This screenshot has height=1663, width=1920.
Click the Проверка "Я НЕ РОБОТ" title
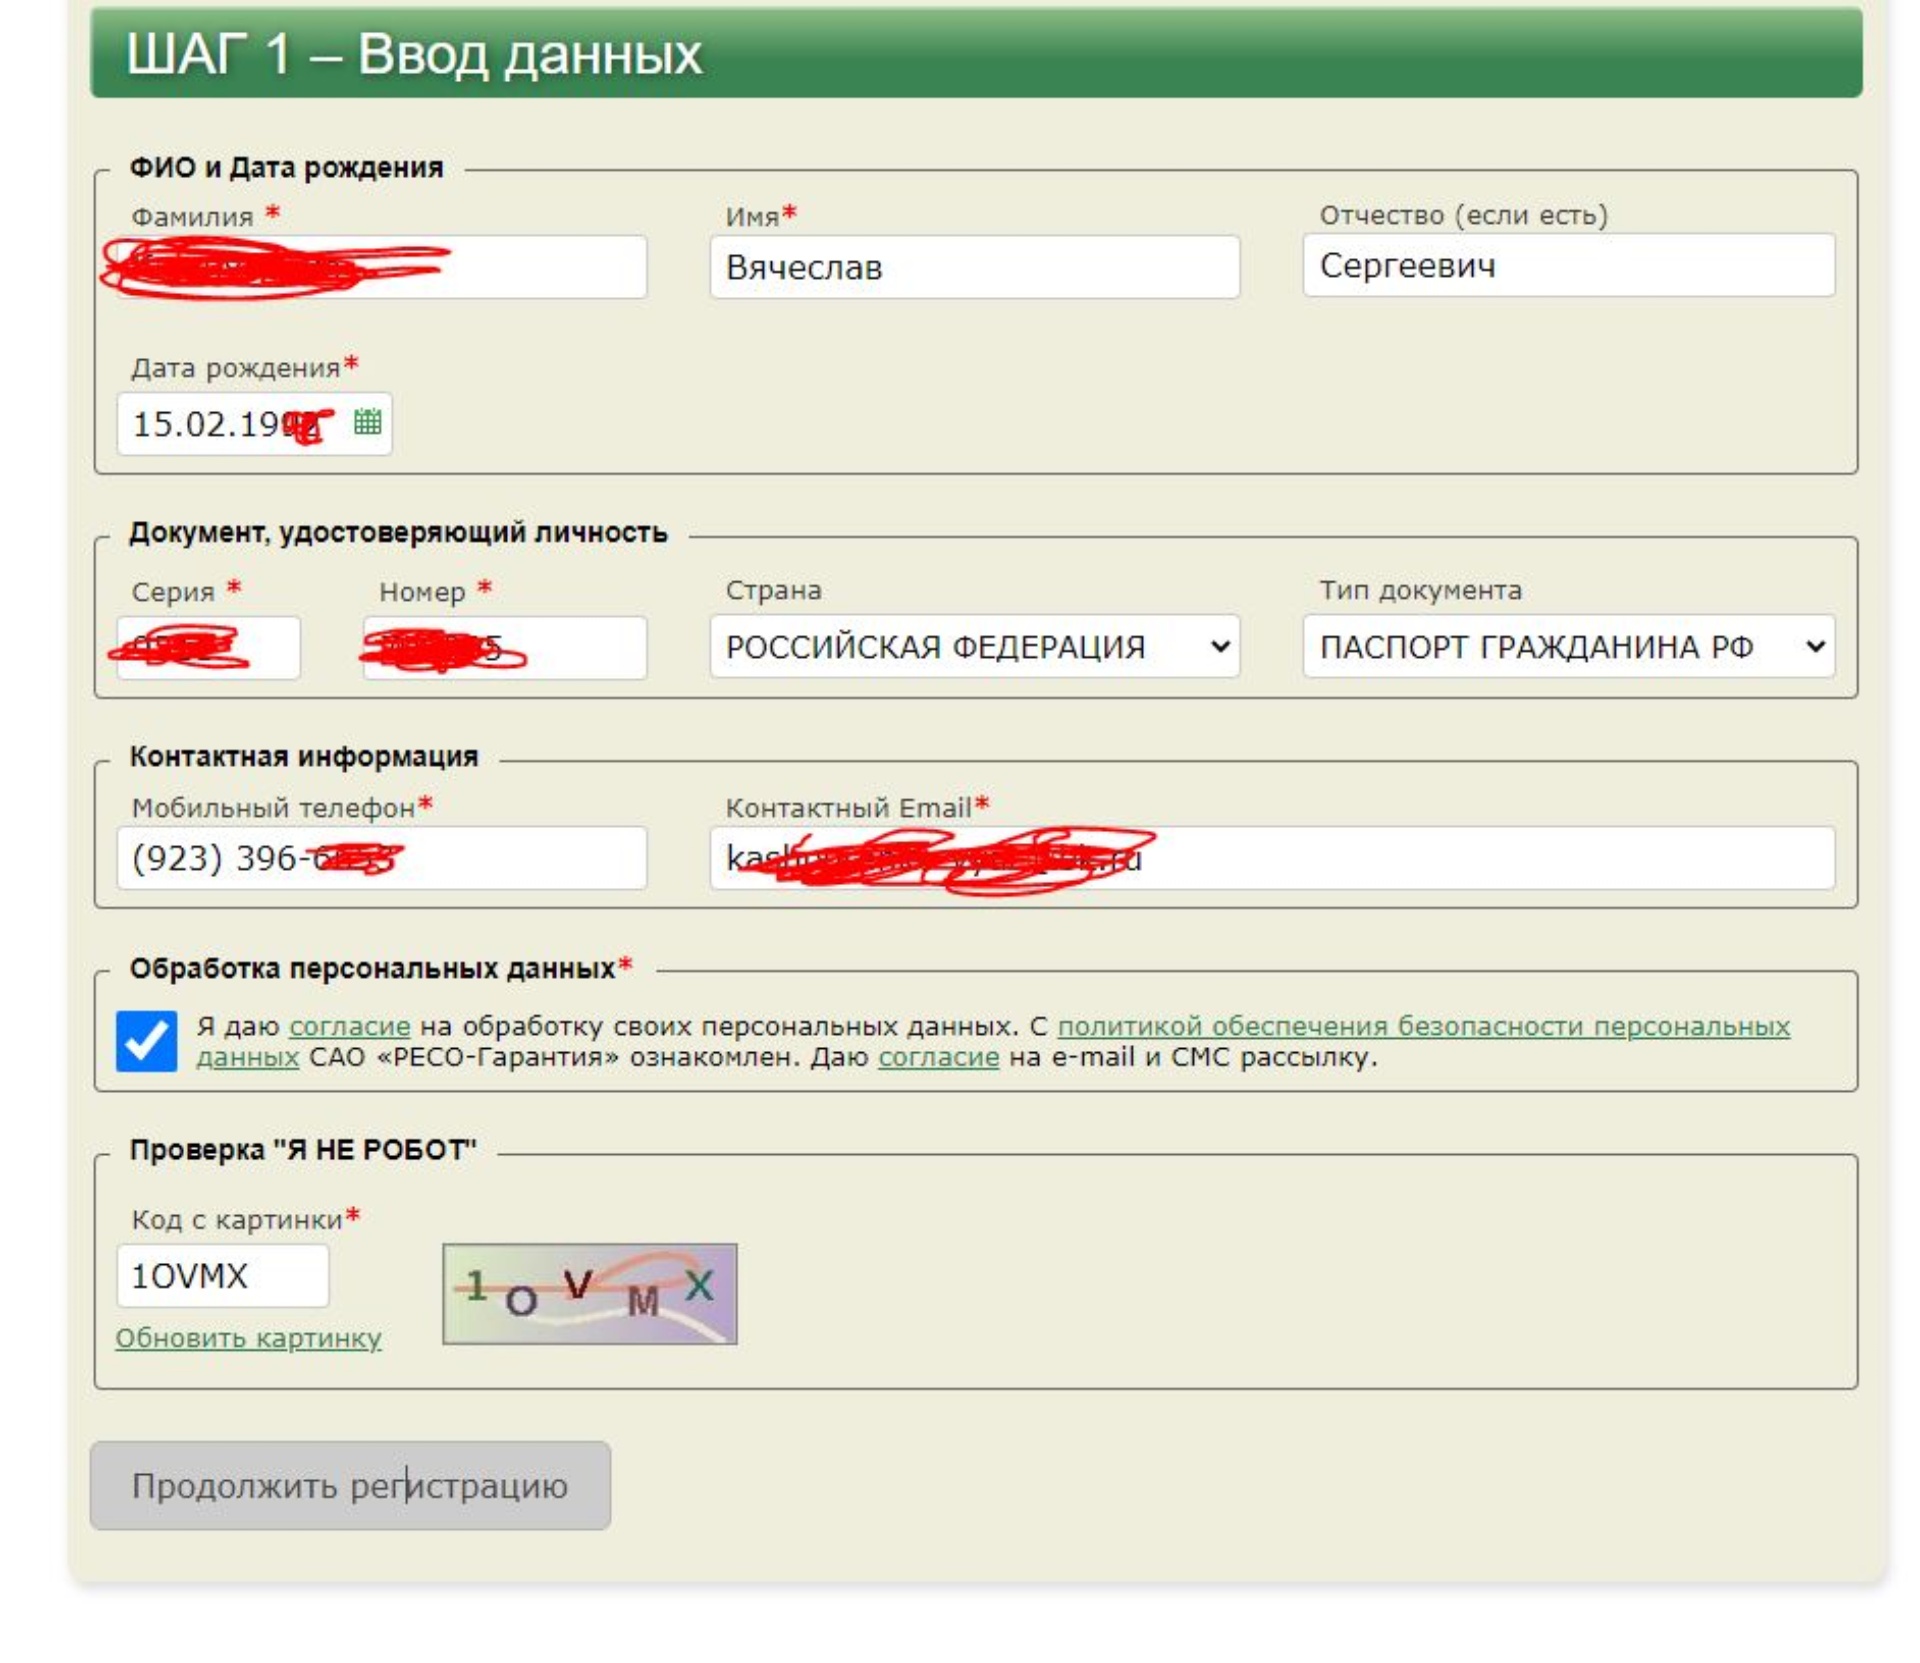[x=303, y=1149]
